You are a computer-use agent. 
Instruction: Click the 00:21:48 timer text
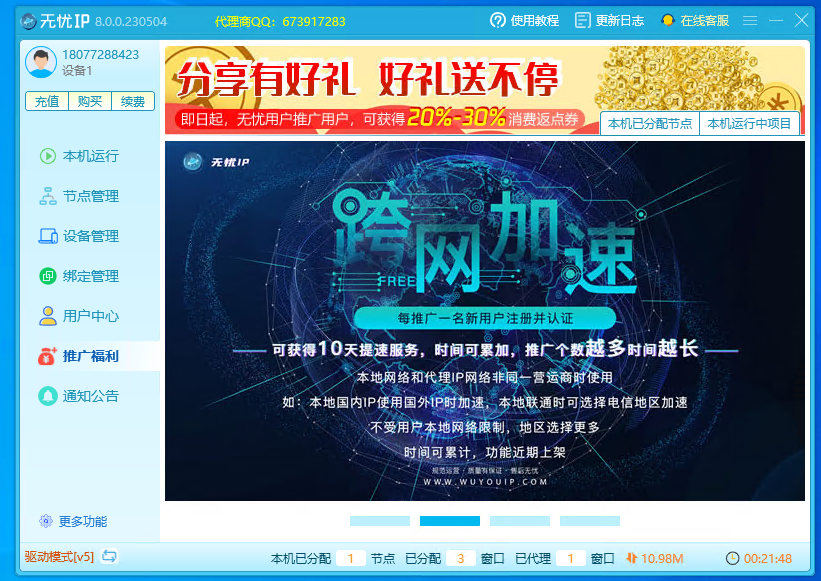[768, 558]
